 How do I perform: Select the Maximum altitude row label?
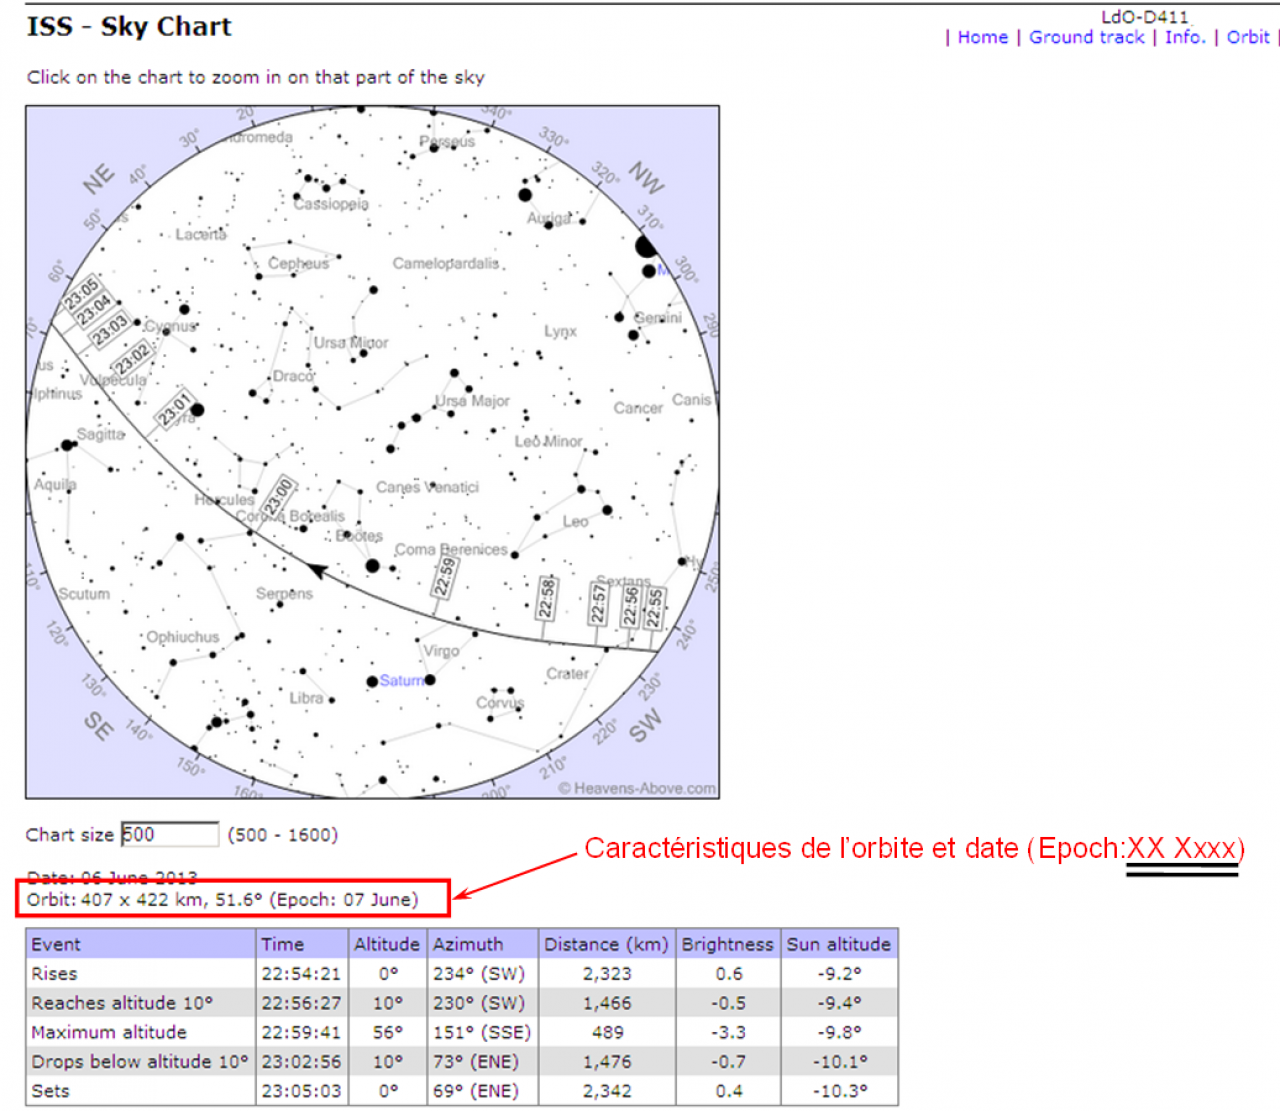click(x=109, y=1032)
